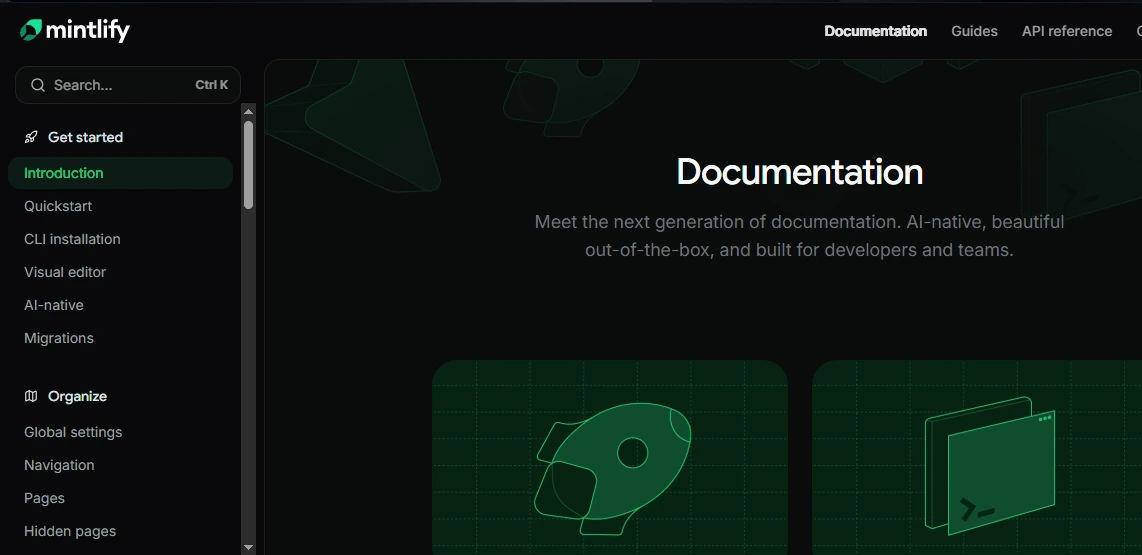Screen dimensions: 1142x555
Task: Open Hidden pages sidebar entry
Action: point(70,531)
